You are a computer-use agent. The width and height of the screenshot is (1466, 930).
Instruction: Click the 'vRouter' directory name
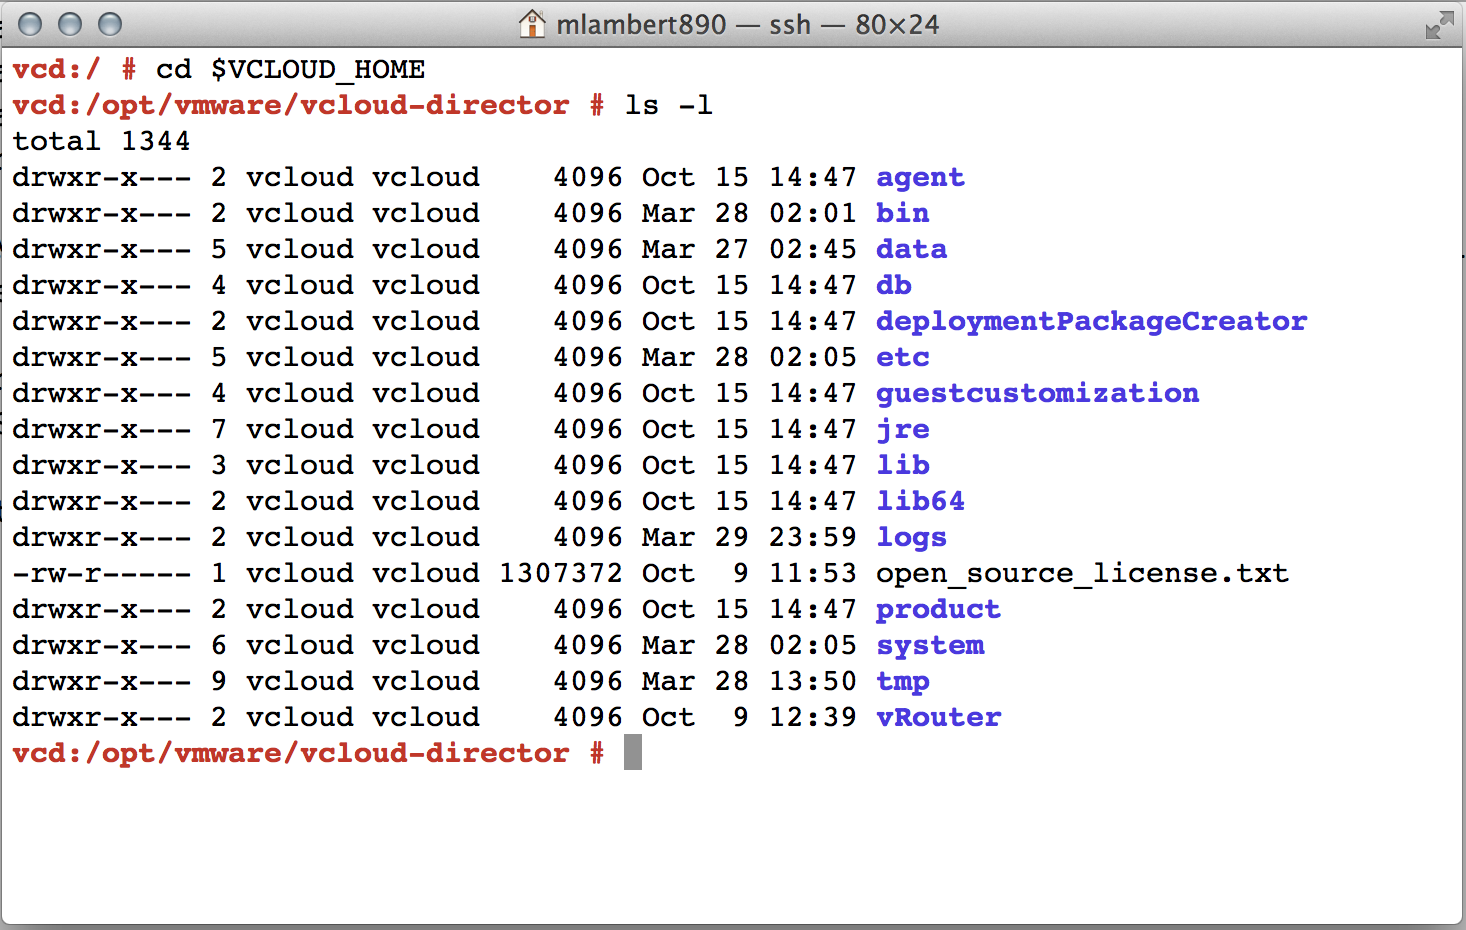point(938,717)
